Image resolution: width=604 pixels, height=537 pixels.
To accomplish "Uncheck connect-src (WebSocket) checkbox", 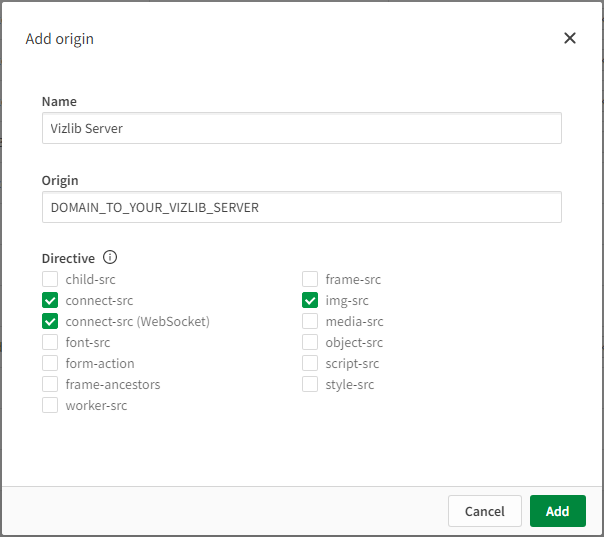I will [x=50, y=321].
